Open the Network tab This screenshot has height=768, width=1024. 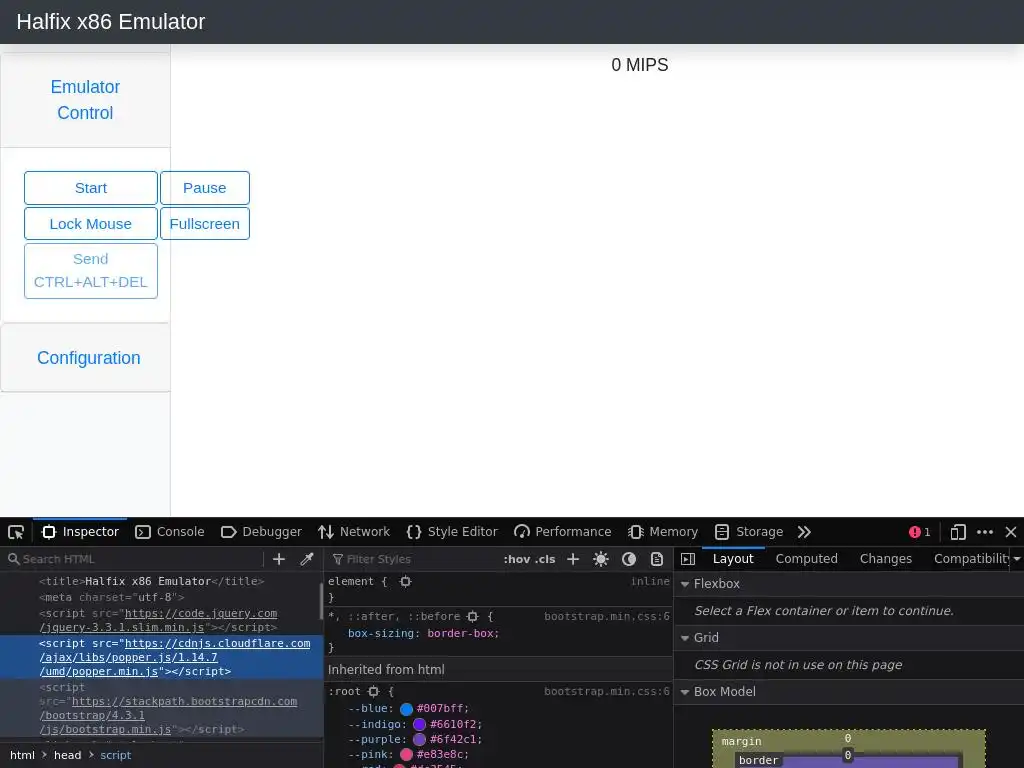tap(354, 532)
